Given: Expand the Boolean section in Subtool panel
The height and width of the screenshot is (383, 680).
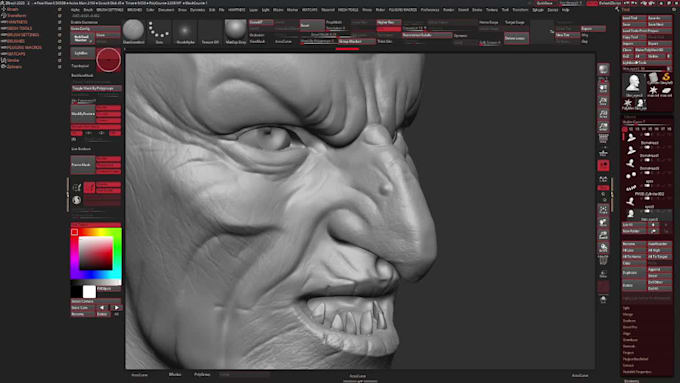Looking at the screenshot, I should 629,321.
